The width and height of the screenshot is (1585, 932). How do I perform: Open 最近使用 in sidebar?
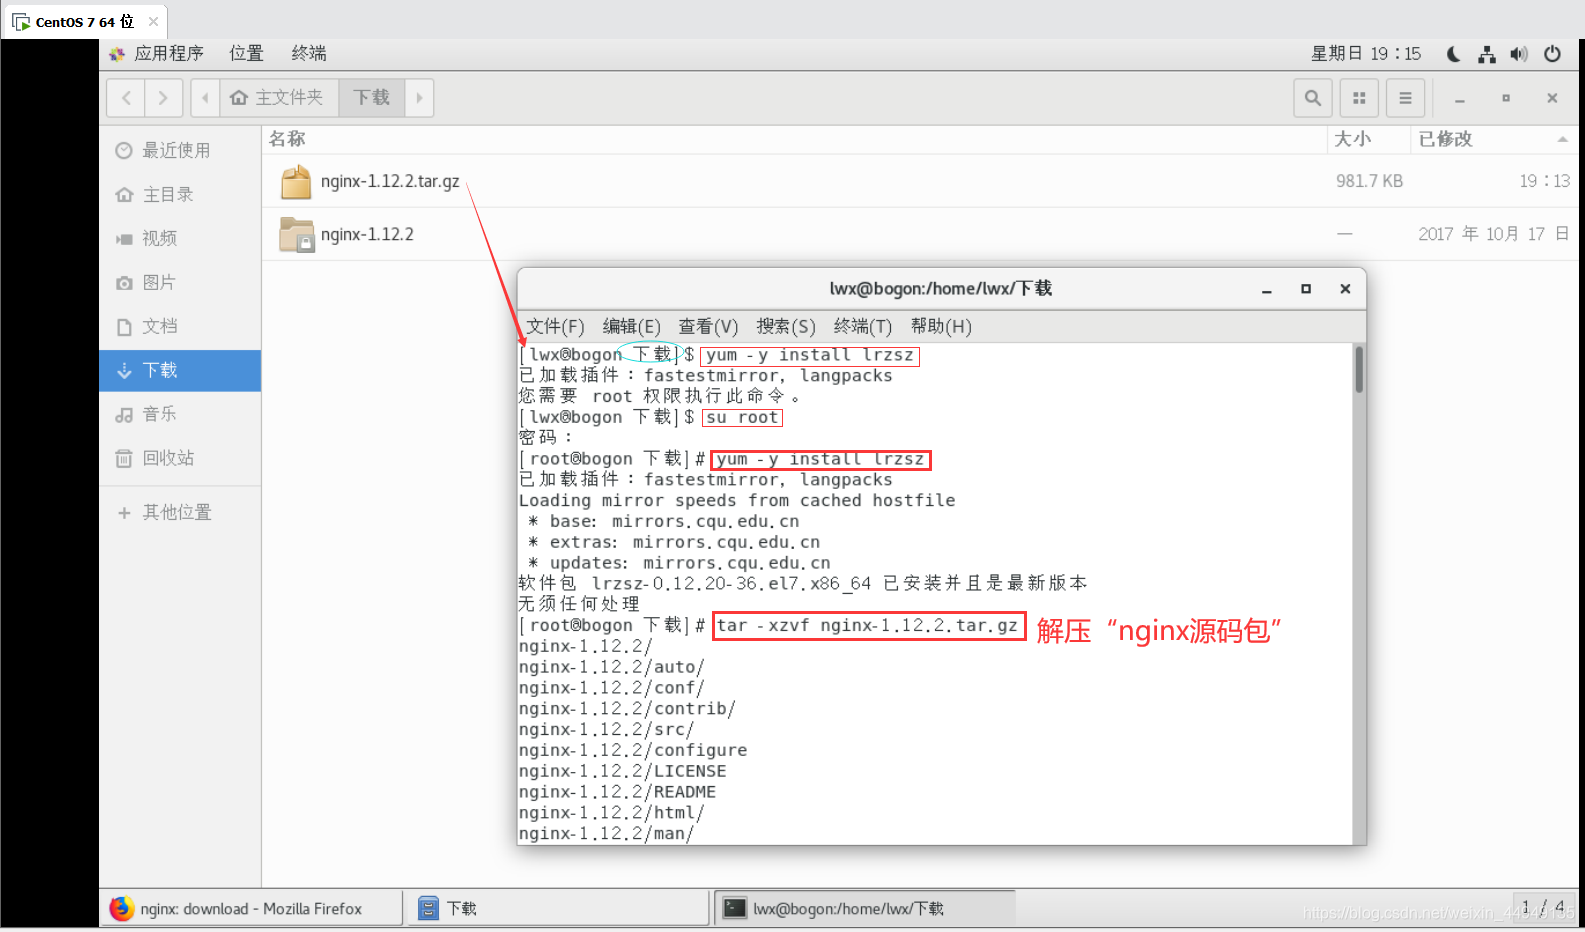pyautogui.click(x=180, y=150)
